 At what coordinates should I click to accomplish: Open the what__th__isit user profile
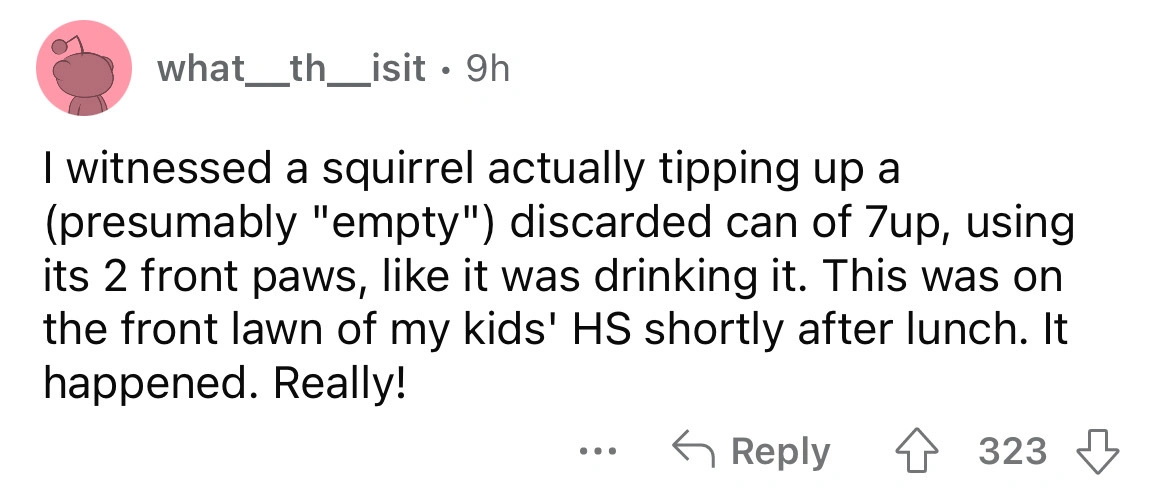[290, 69]
